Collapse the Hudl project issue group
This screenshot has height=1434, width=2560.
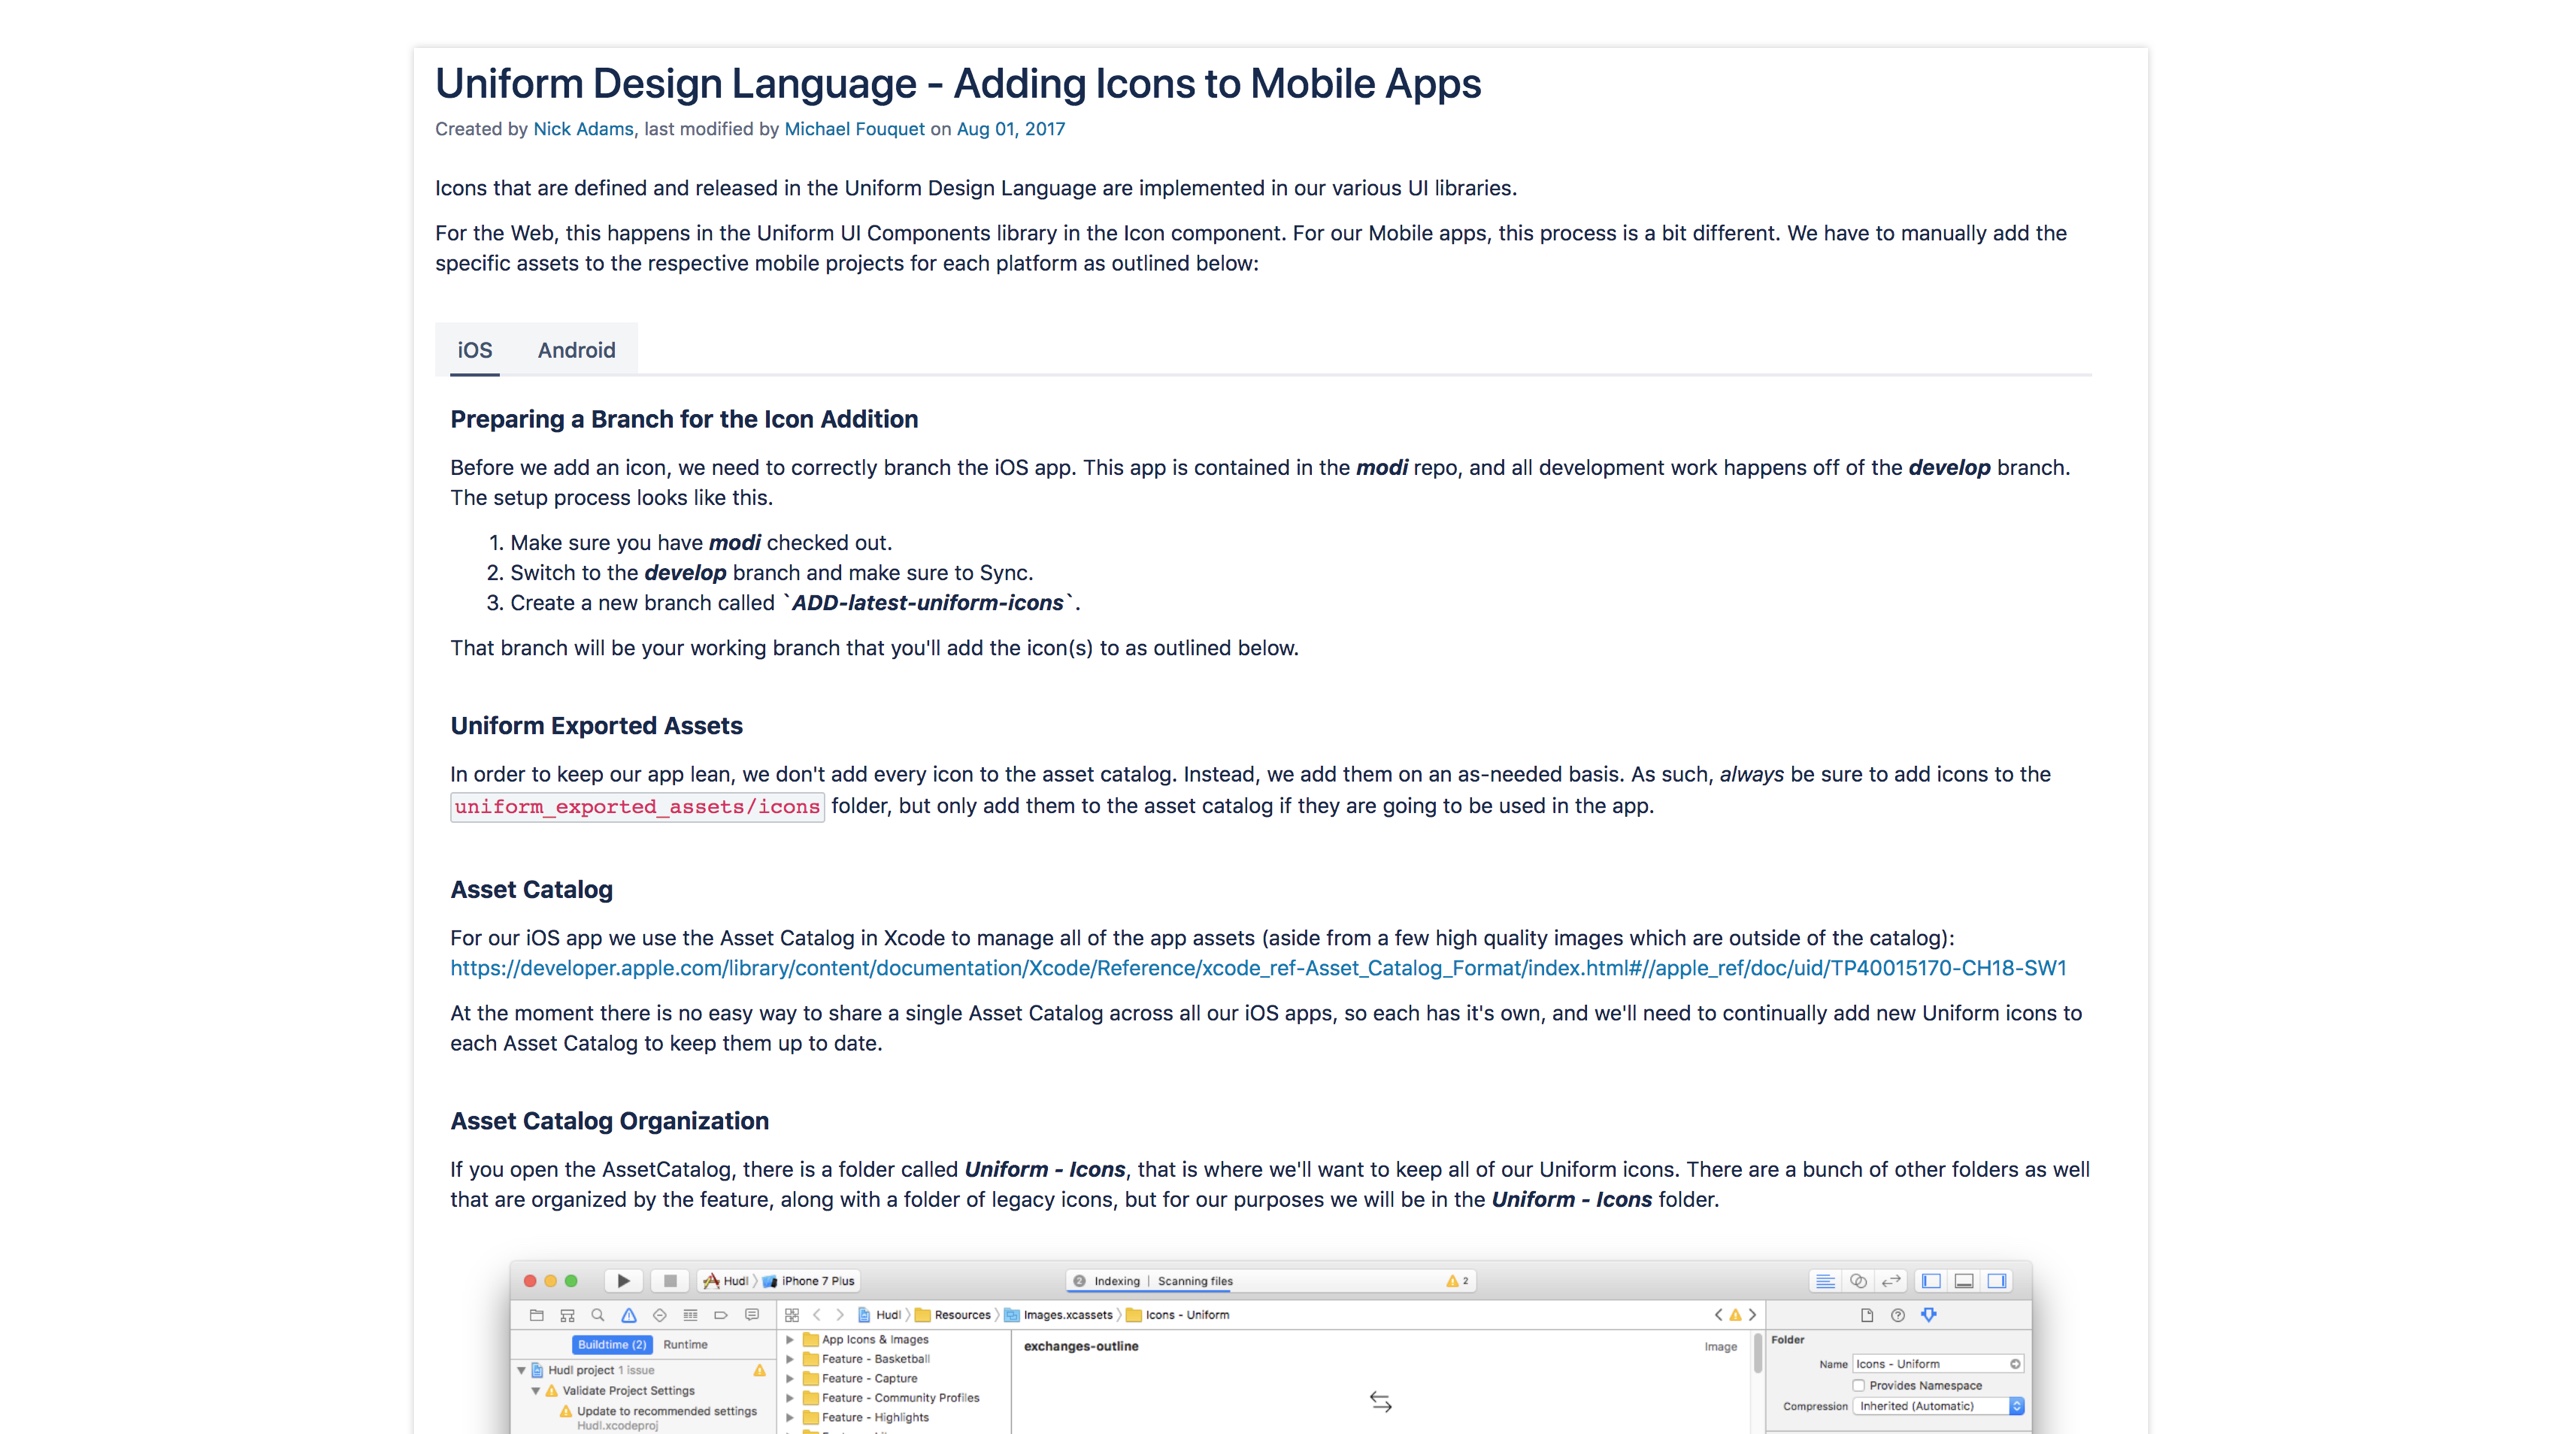(521, 1371)
